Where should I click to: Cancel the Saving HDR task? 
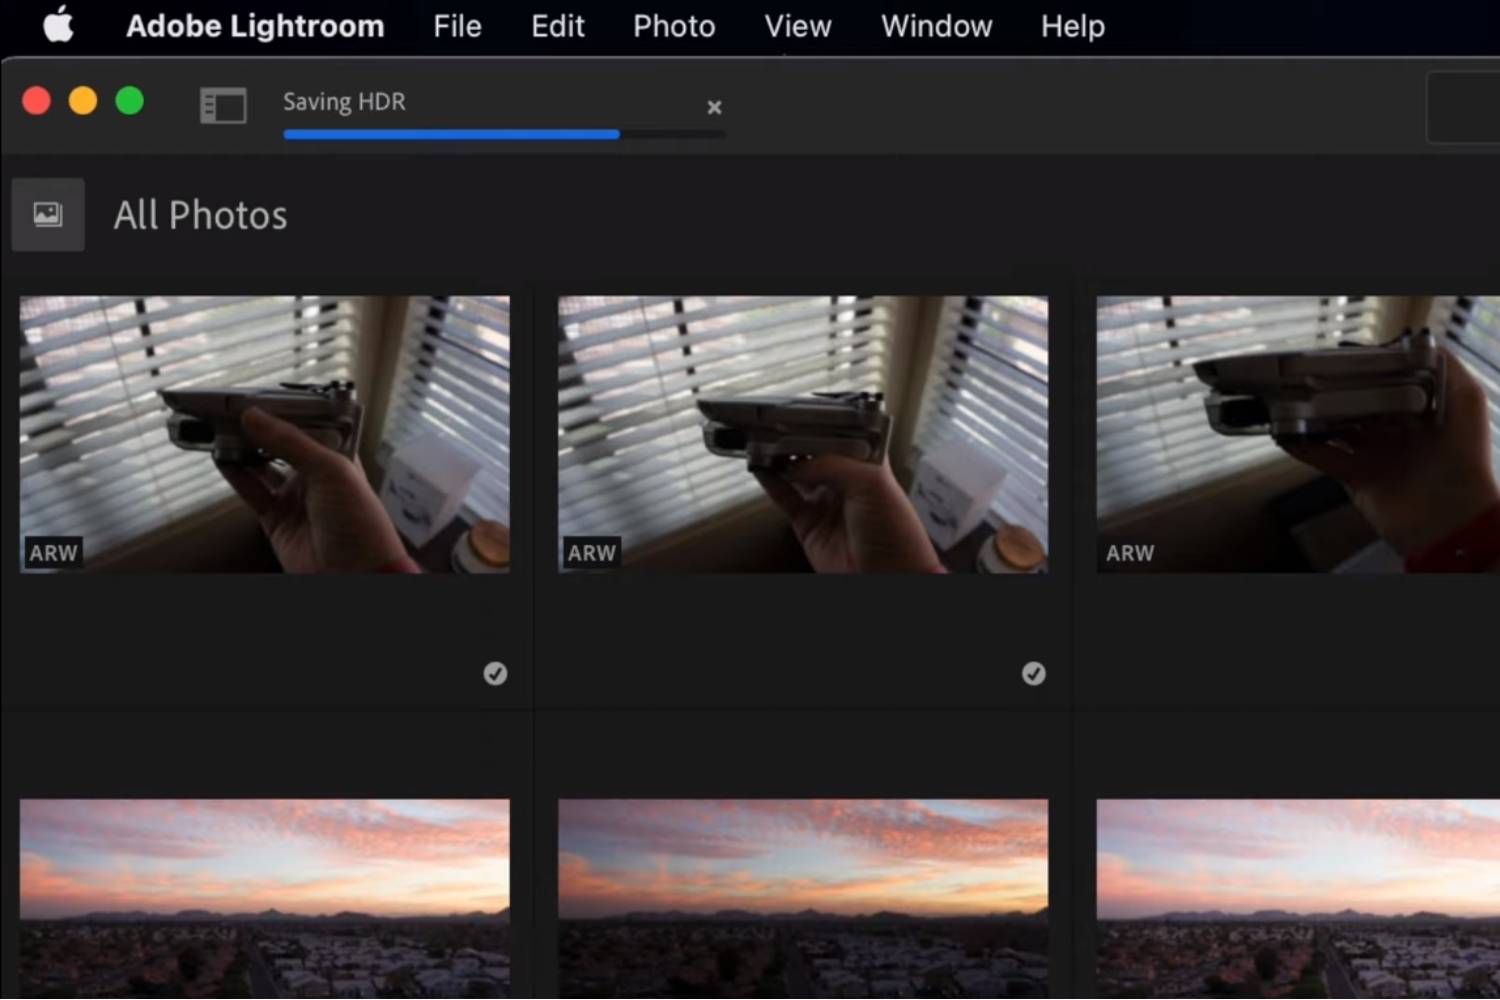pyautogui.click(x=714, y=107)
